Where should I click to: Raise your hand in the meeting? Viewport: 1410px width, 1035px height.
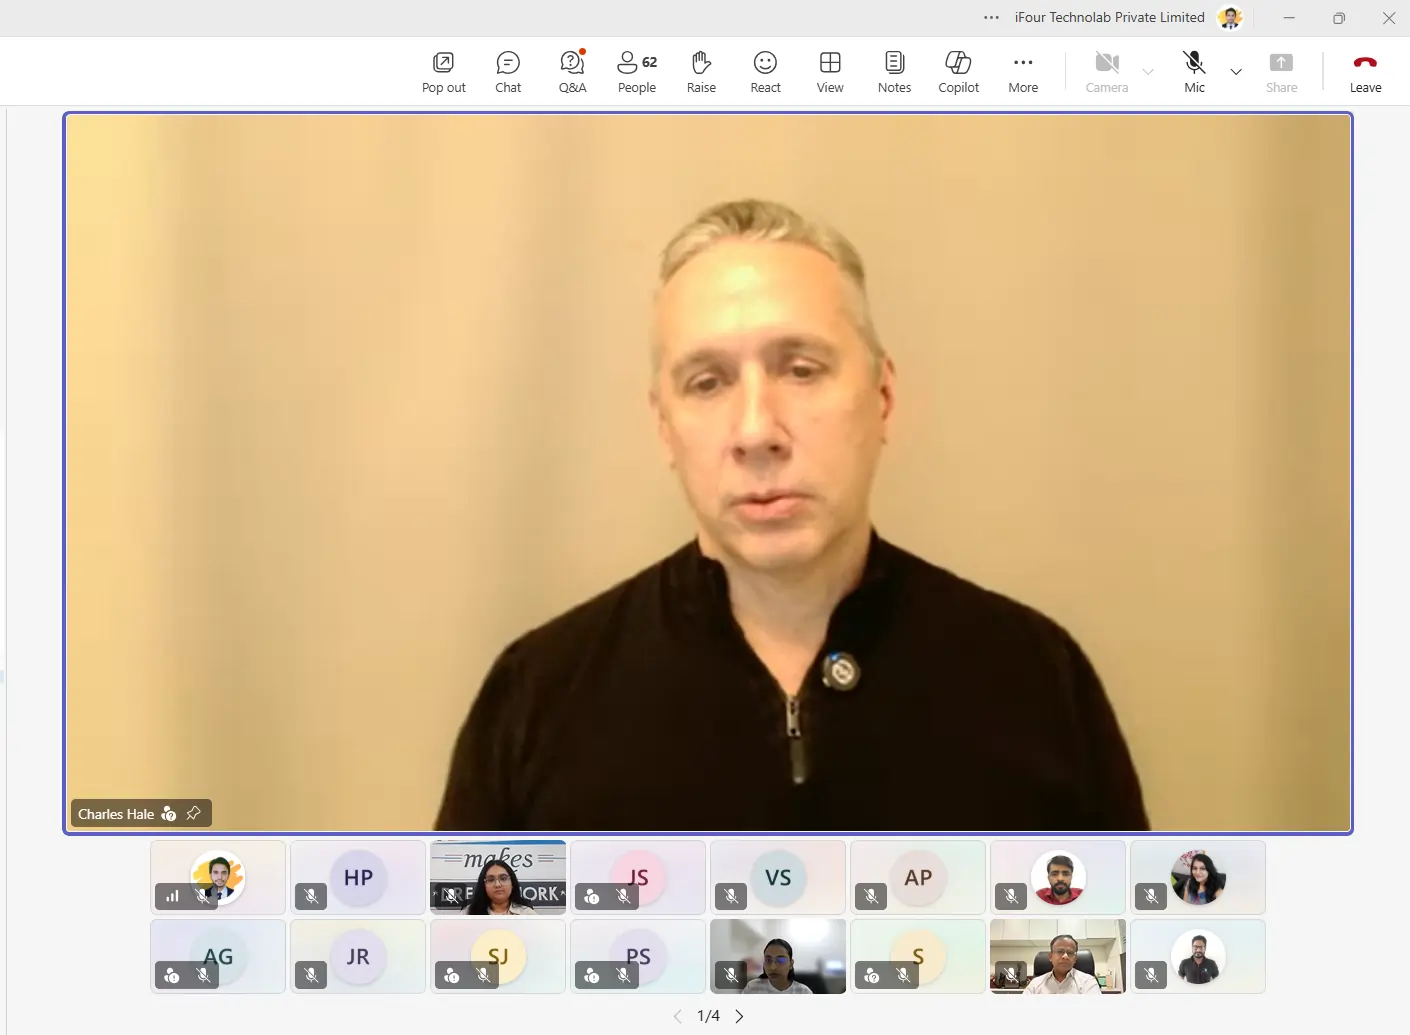click(701, 72)
